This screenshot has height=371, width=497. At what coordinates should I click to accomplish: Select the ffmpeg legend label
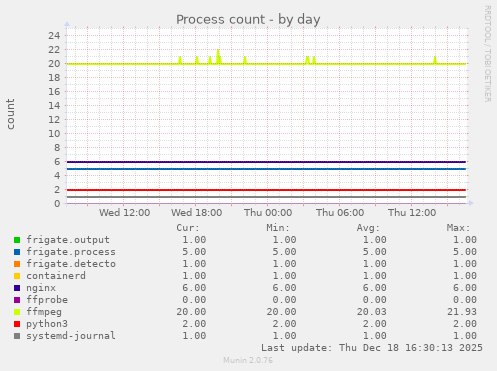pos(44,312)
